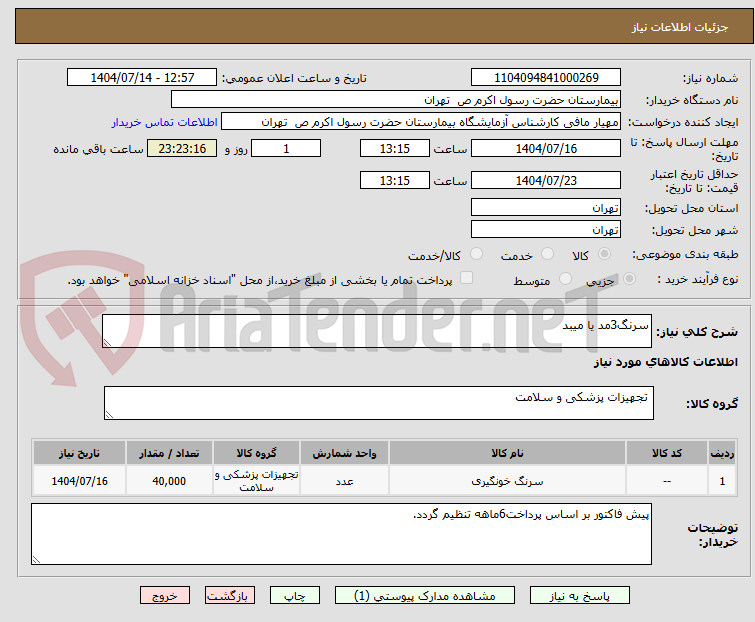Click the row number cell 1

pos(722,480)
